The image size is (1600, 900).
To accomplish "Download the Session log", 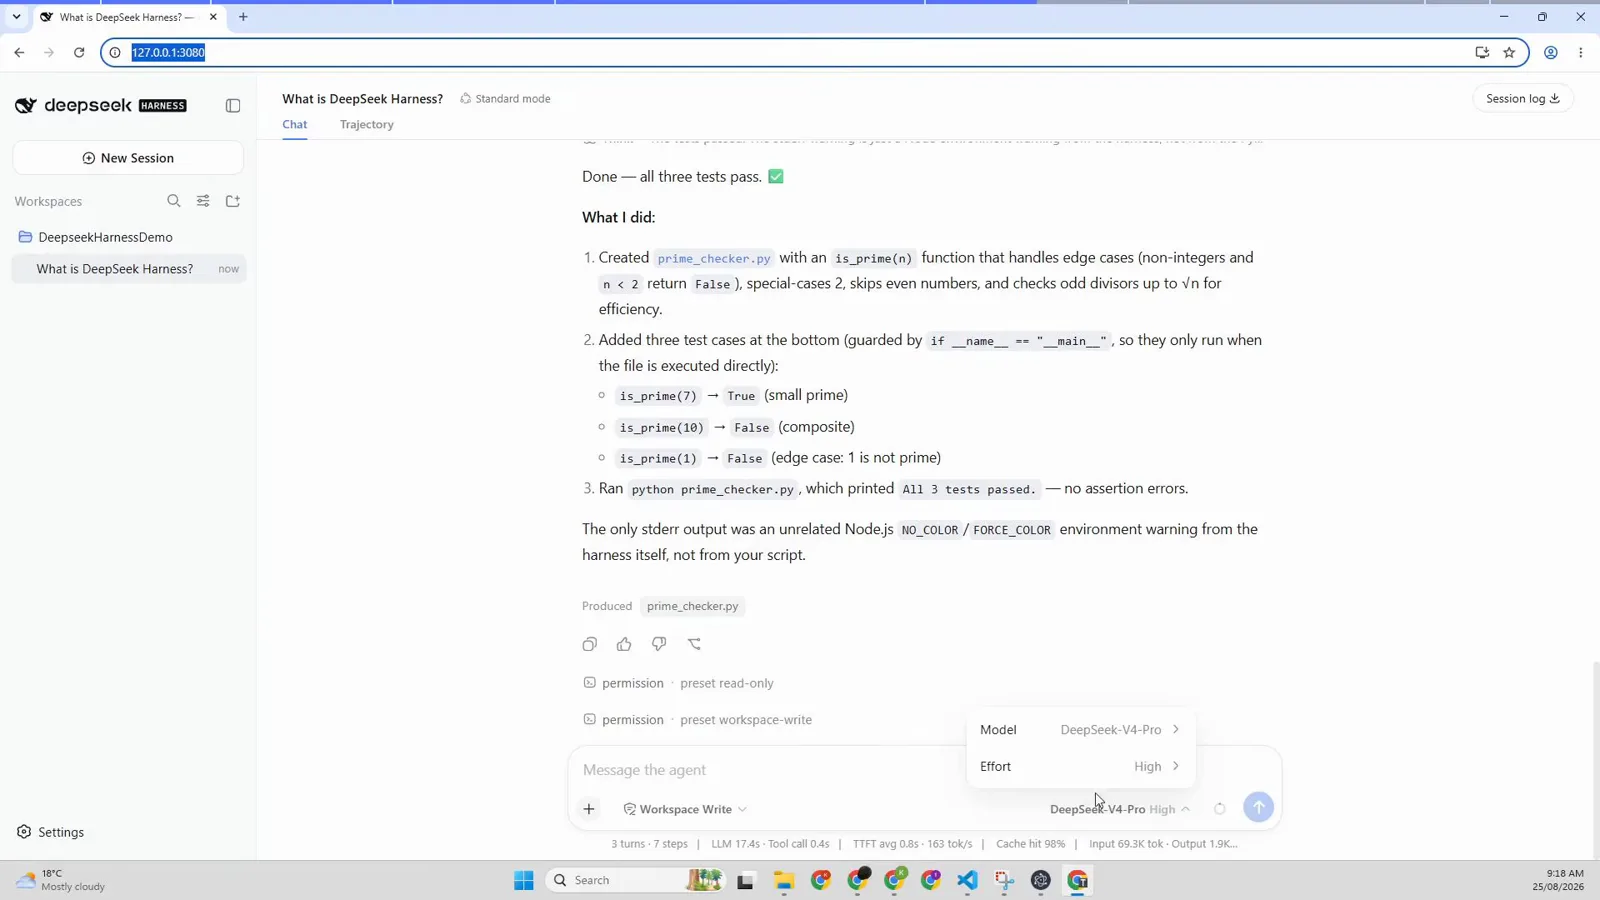I will point(1523,98).
